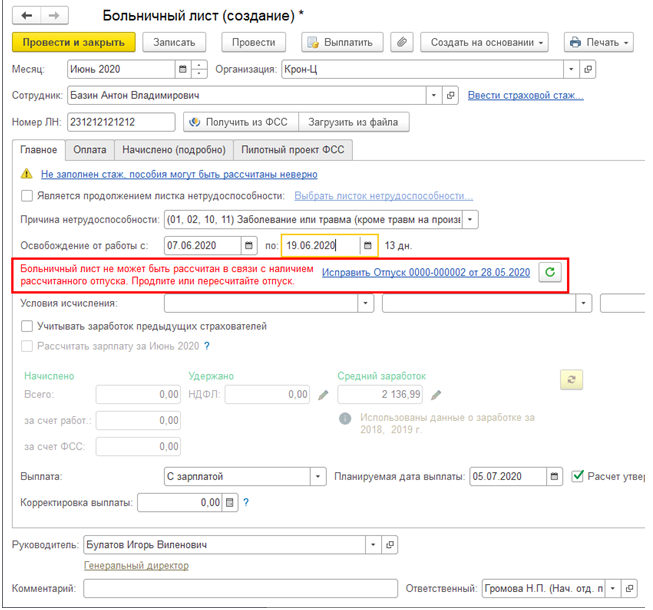Image resolution: width=653 pixels, height=610 pixels.
Task: Recalculate the document with the yellow refresh button
Action: (x=571, y=379)
